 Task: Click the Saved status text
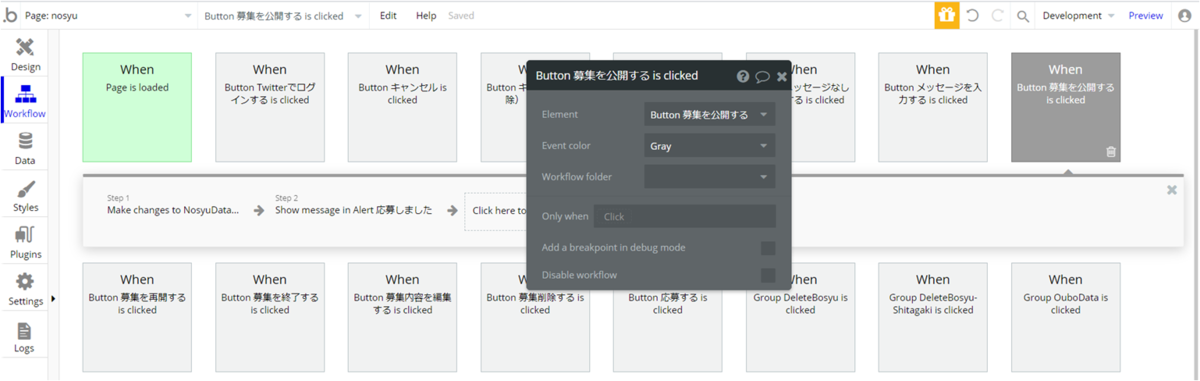(x=461, y=16)
